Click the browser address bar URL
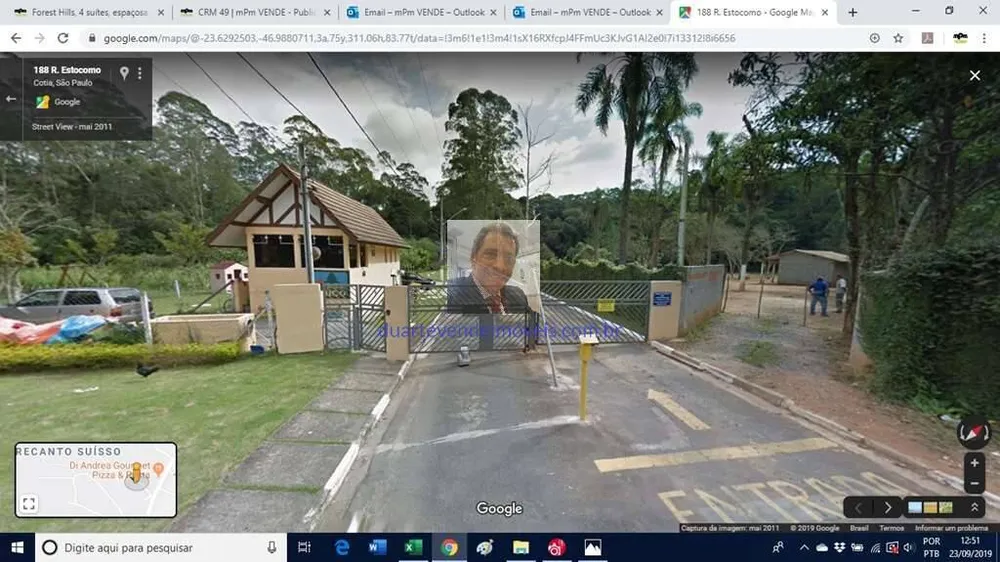Screen dimensions: 1000x562 [x=419, y=38]
